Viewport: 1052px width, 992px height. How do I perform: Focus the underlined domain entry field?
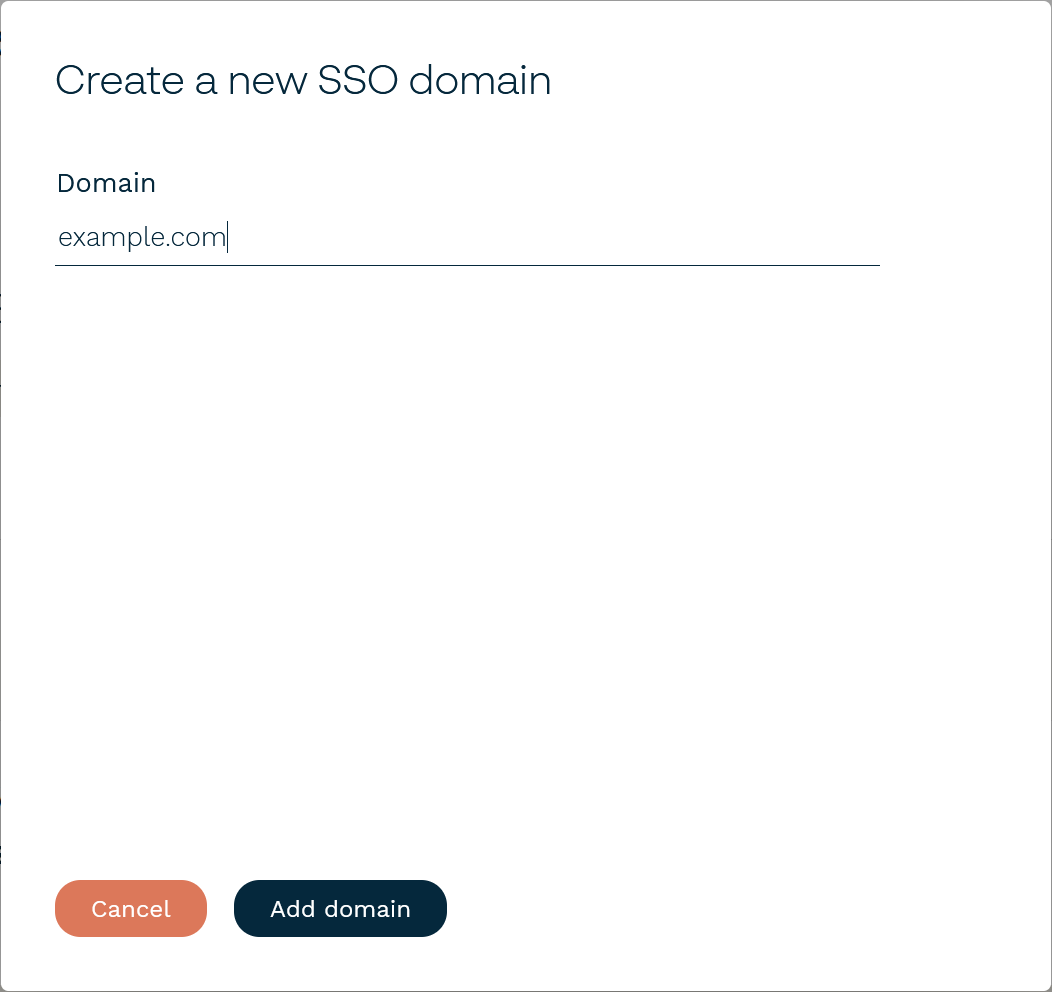[400, 240]
